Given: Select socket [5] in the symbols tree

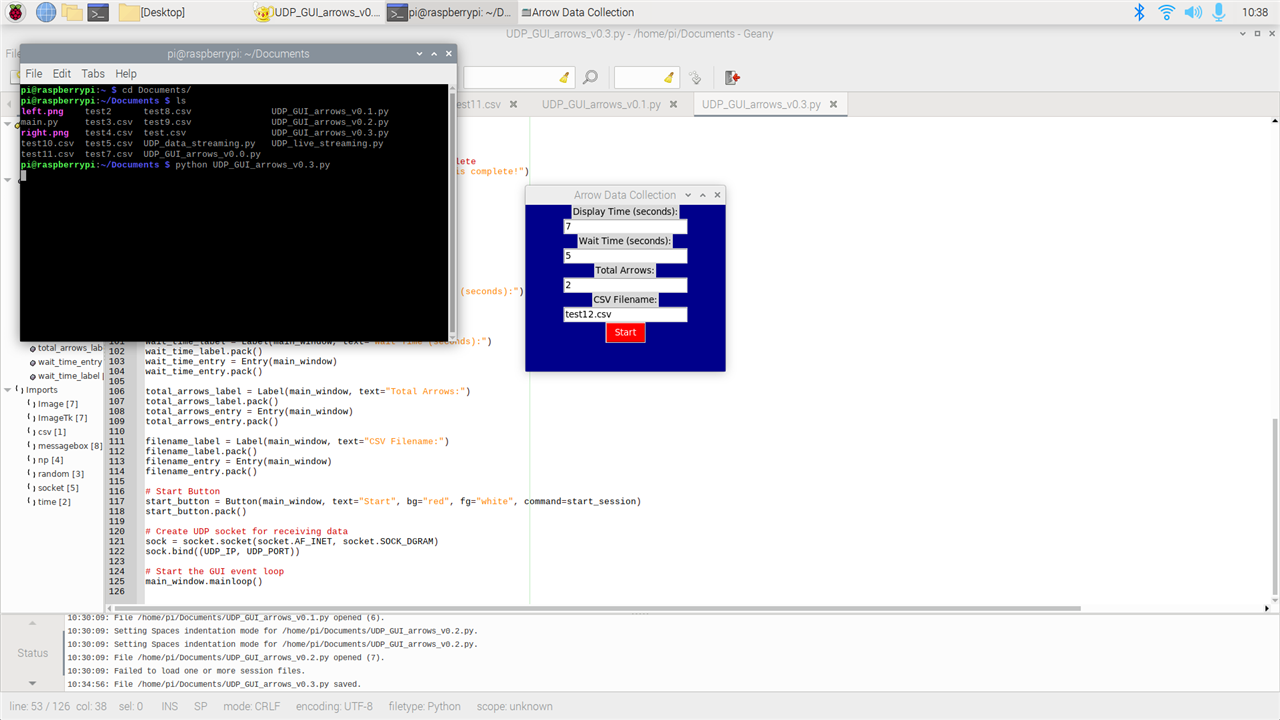Looking at the screenshot, I should point(58,488).
